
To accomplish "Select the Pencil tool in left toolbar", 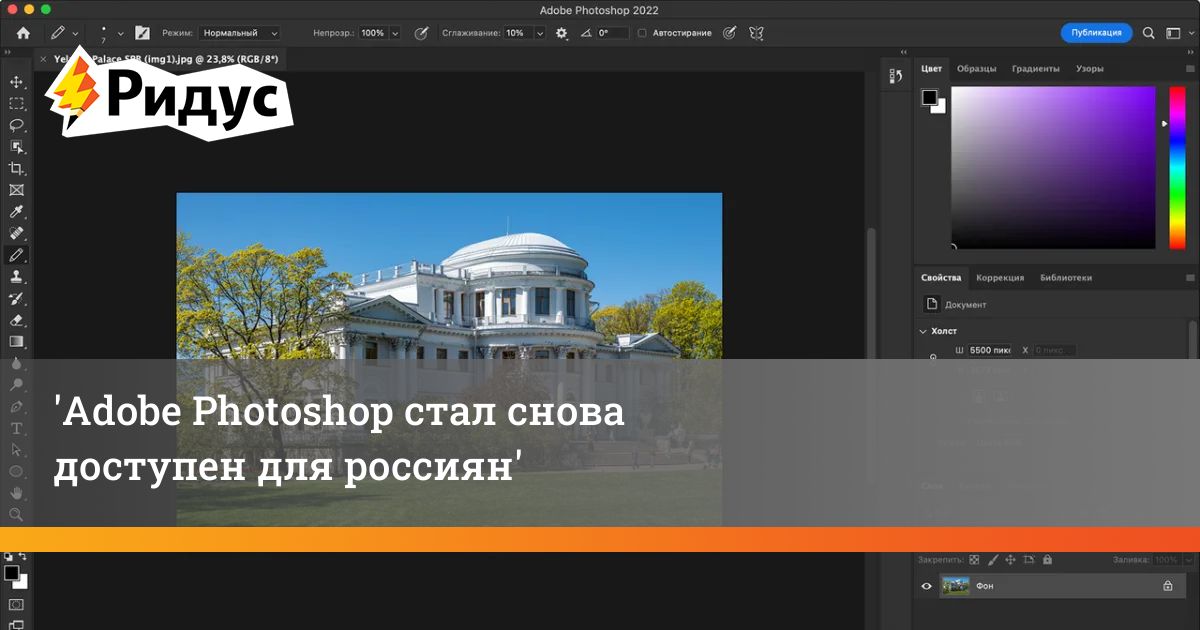I will point(16,255).
